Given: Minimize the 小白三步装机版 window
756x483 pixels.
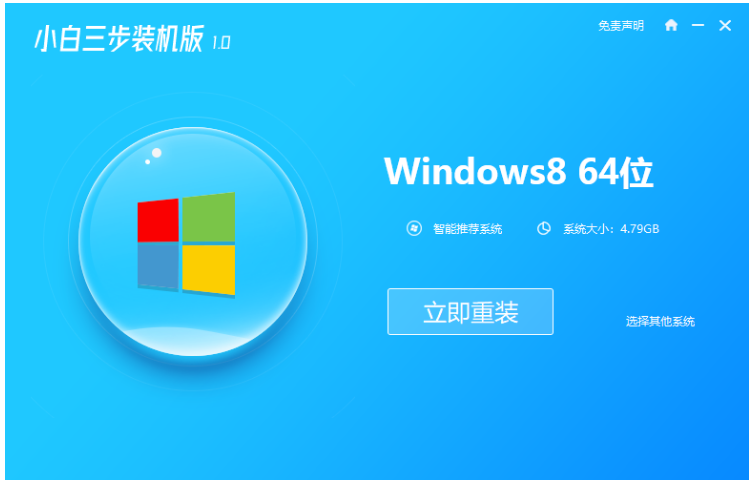Looking at the screenshot, I should tap(698, 25).
